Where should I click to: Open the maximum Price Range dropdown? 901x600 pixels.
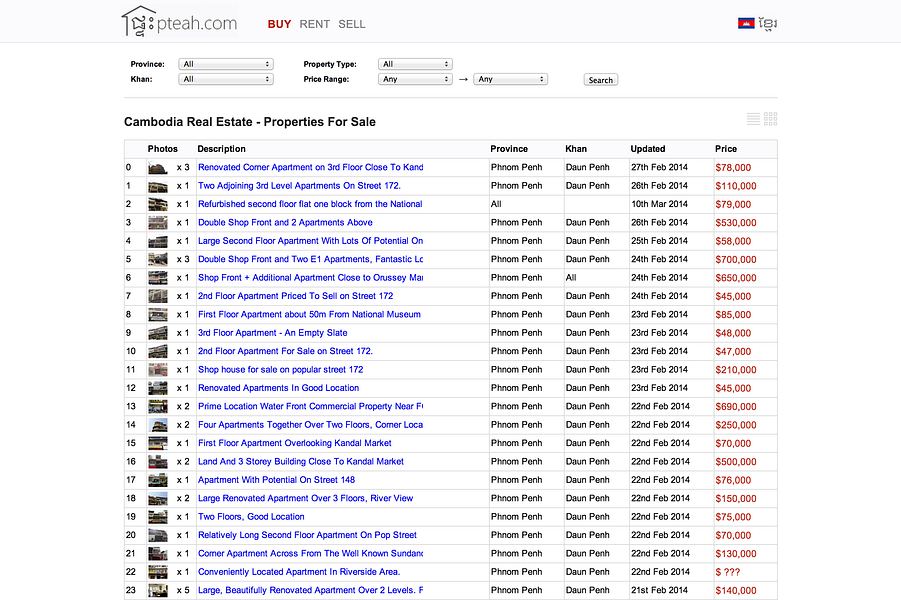click(510, 79)
